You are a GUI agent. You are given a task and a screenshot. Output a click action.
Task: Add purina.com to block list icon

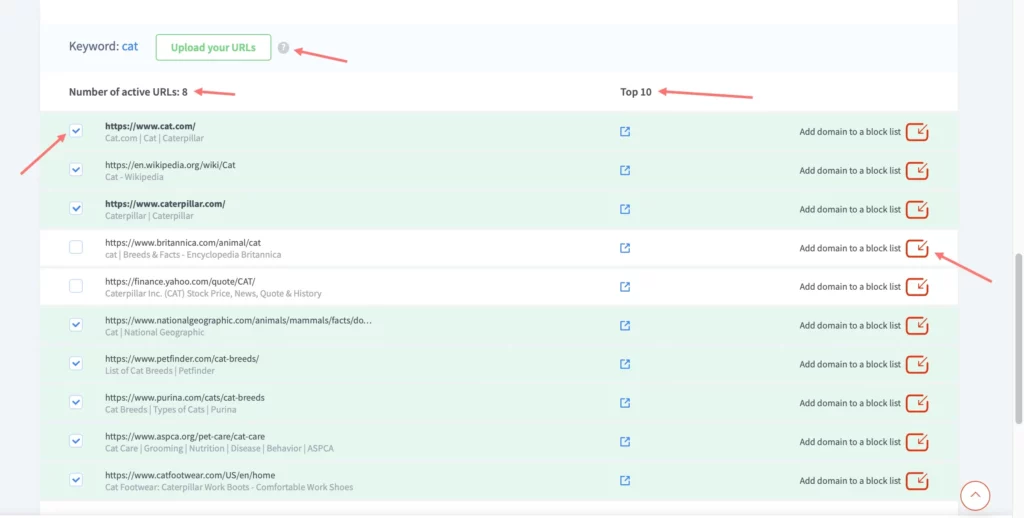(918, 403)
